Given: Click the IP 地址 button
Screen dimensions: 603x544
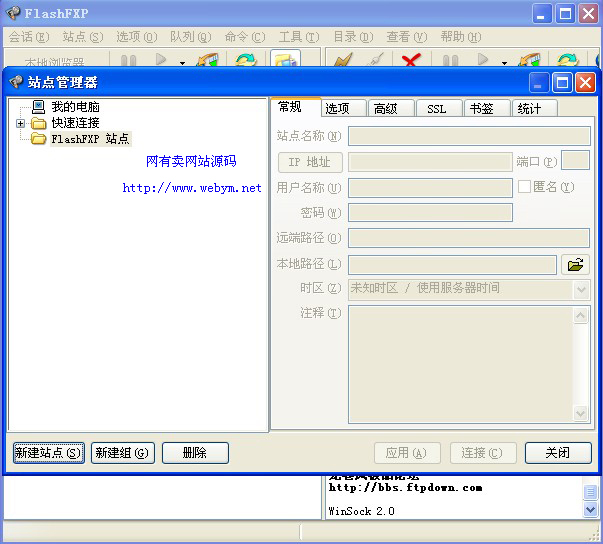Looking at the screenshot, I should 310,162.
